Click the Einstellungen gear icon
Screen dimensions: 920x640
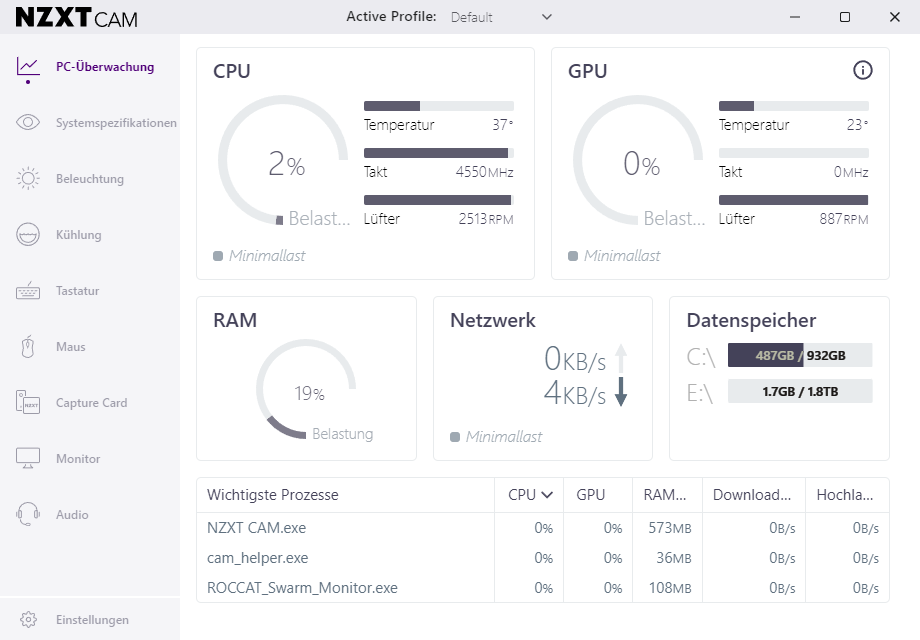pyautogui.click(x=28, y=620)
